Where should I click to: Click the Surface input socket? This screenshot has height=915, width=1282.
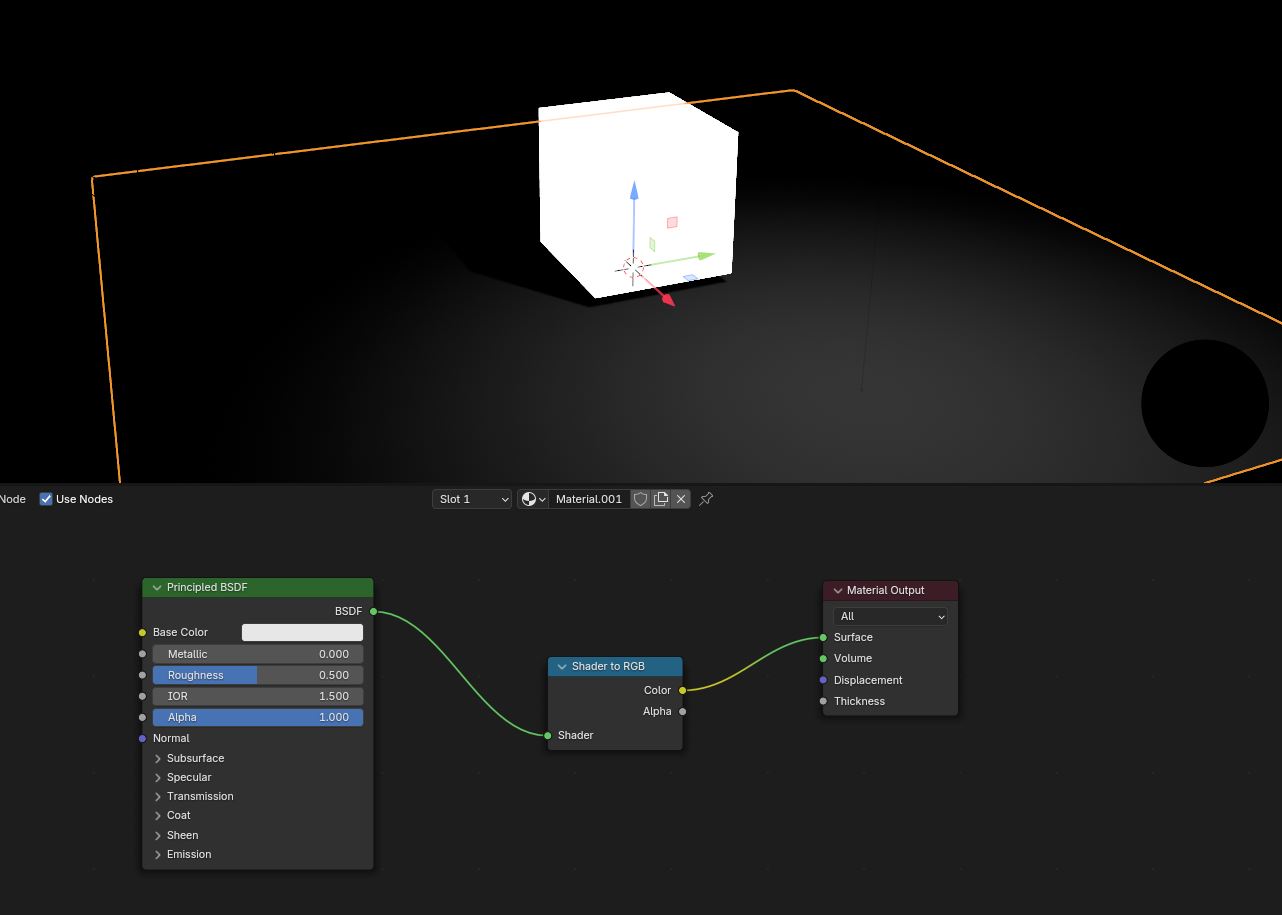(824, 637)
